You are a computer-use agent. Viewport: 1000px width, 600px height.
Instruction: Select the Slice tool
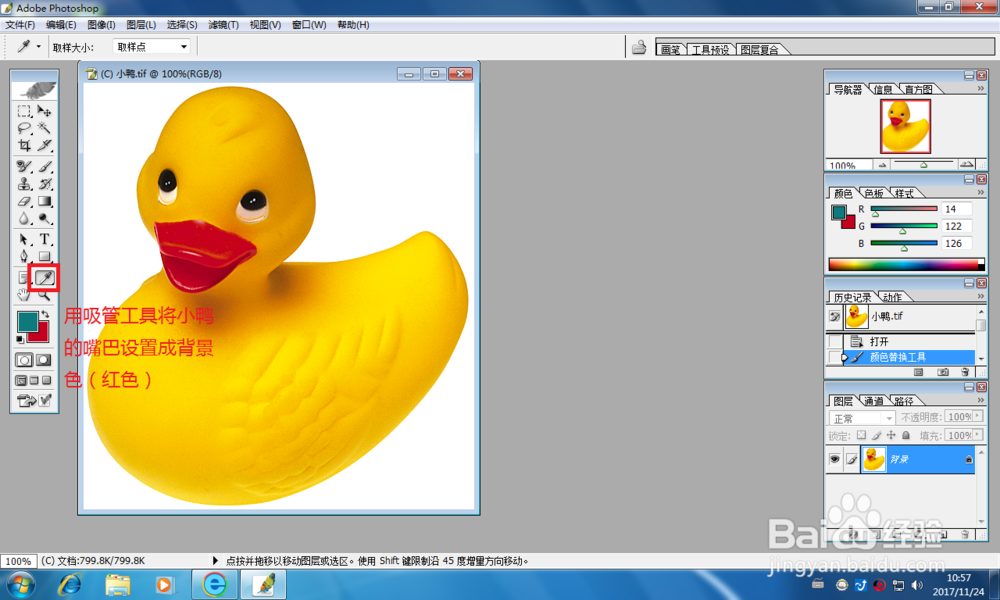[44, 145]
